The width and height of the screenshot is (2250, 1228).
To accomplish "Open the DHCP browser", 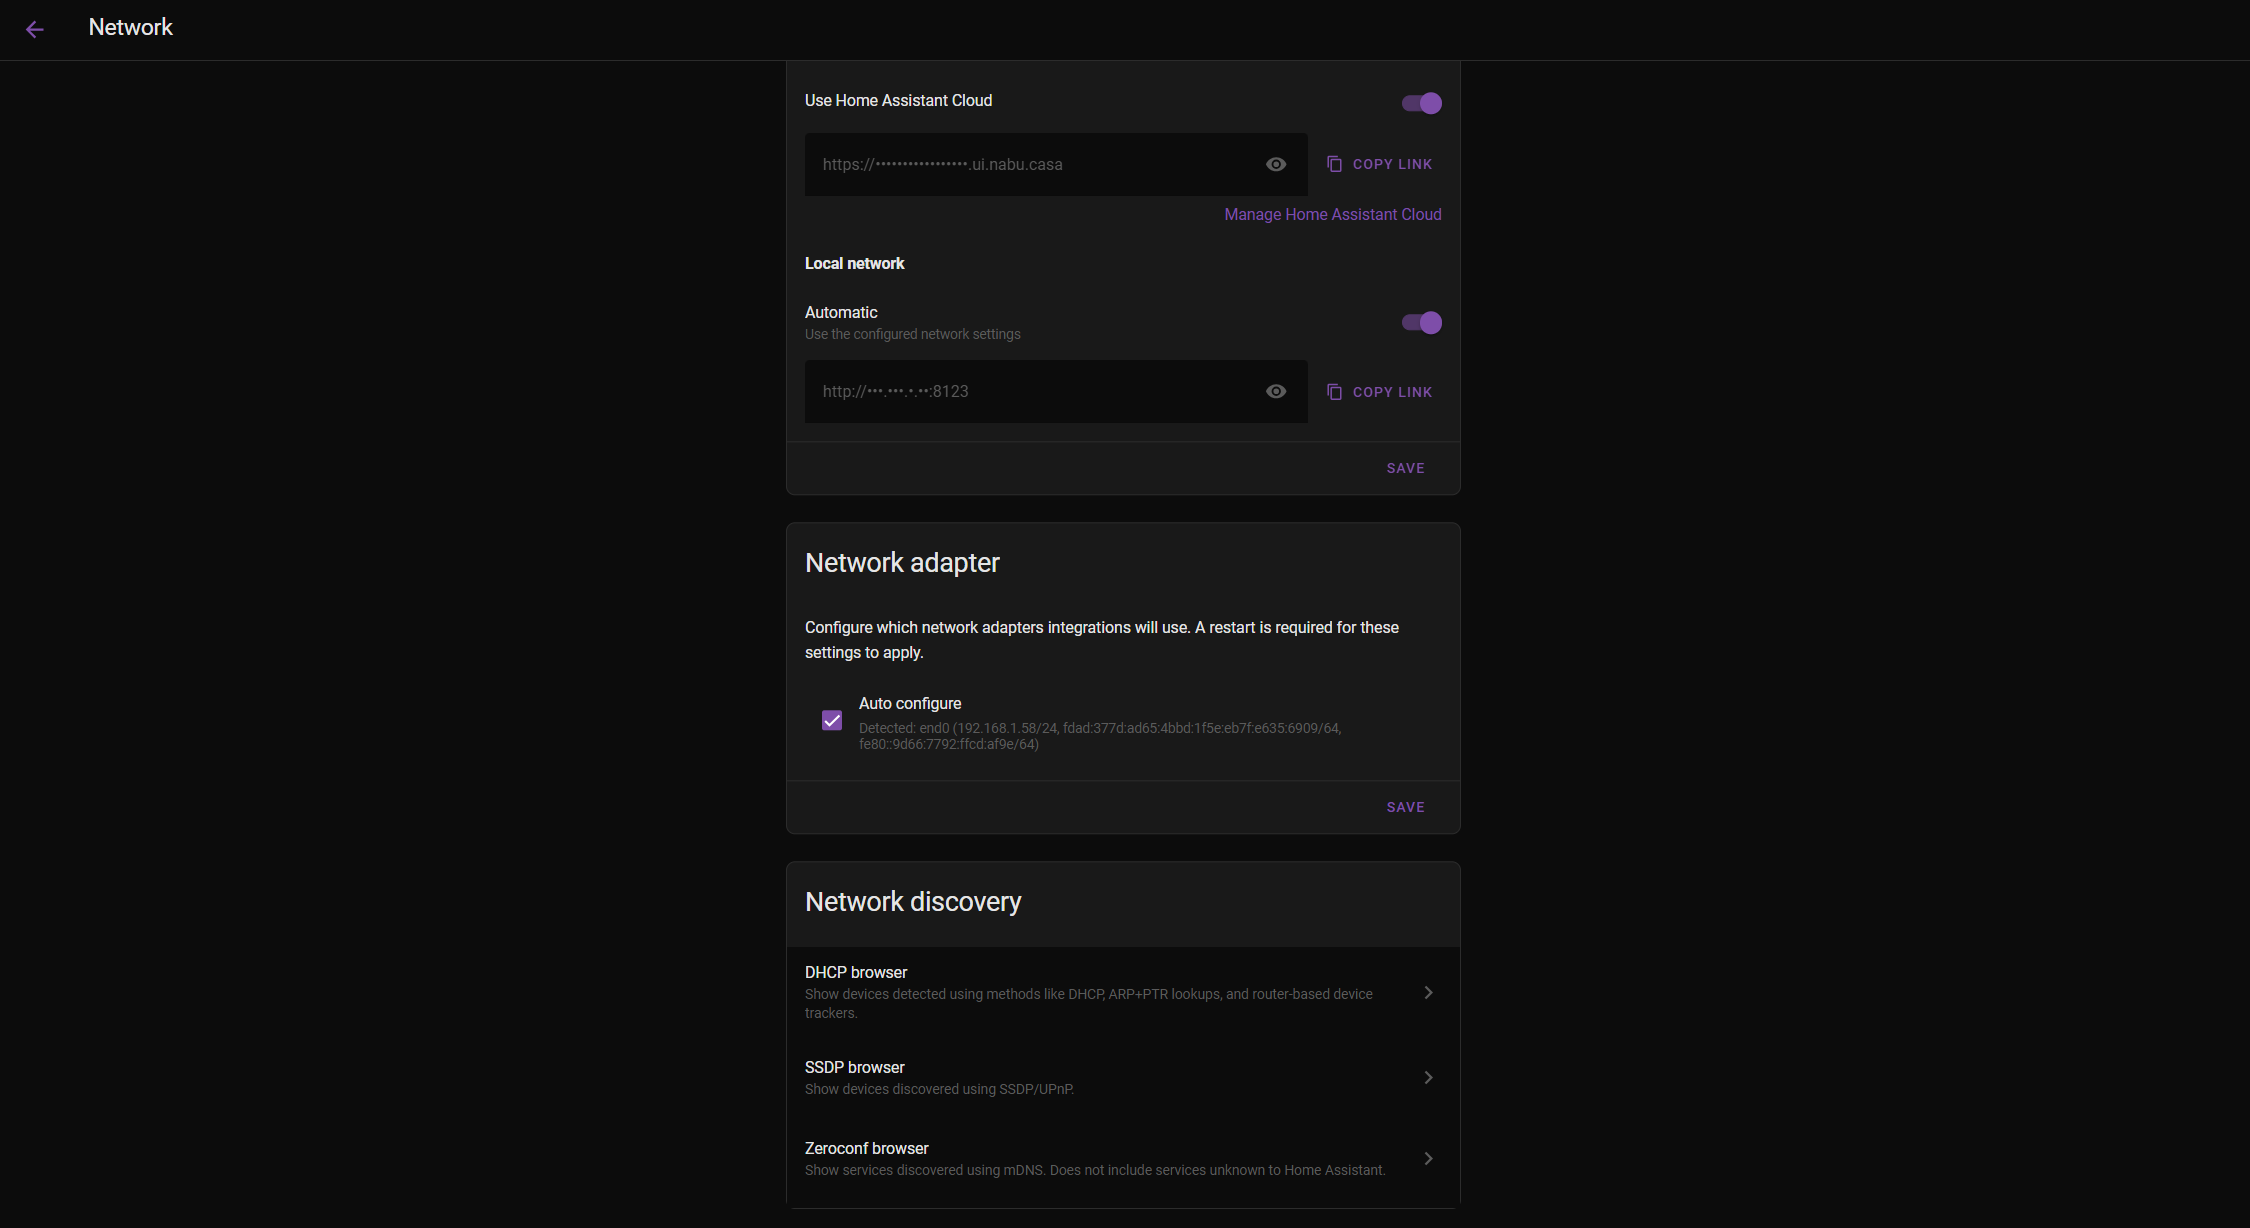I will pos(1123,992).
